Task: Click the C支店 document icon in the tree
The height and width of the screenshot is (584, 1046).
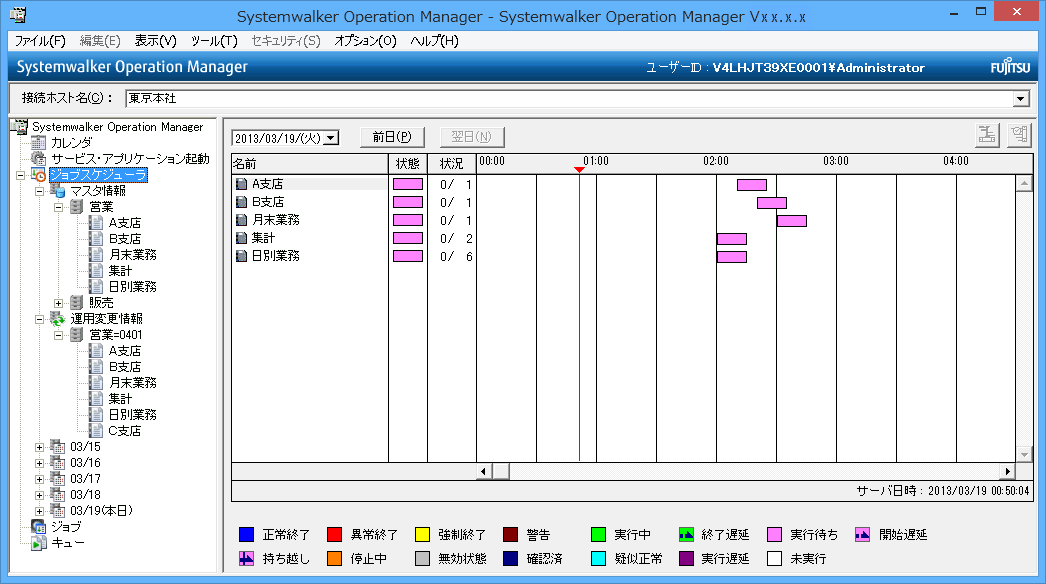Action: (97, 430)
